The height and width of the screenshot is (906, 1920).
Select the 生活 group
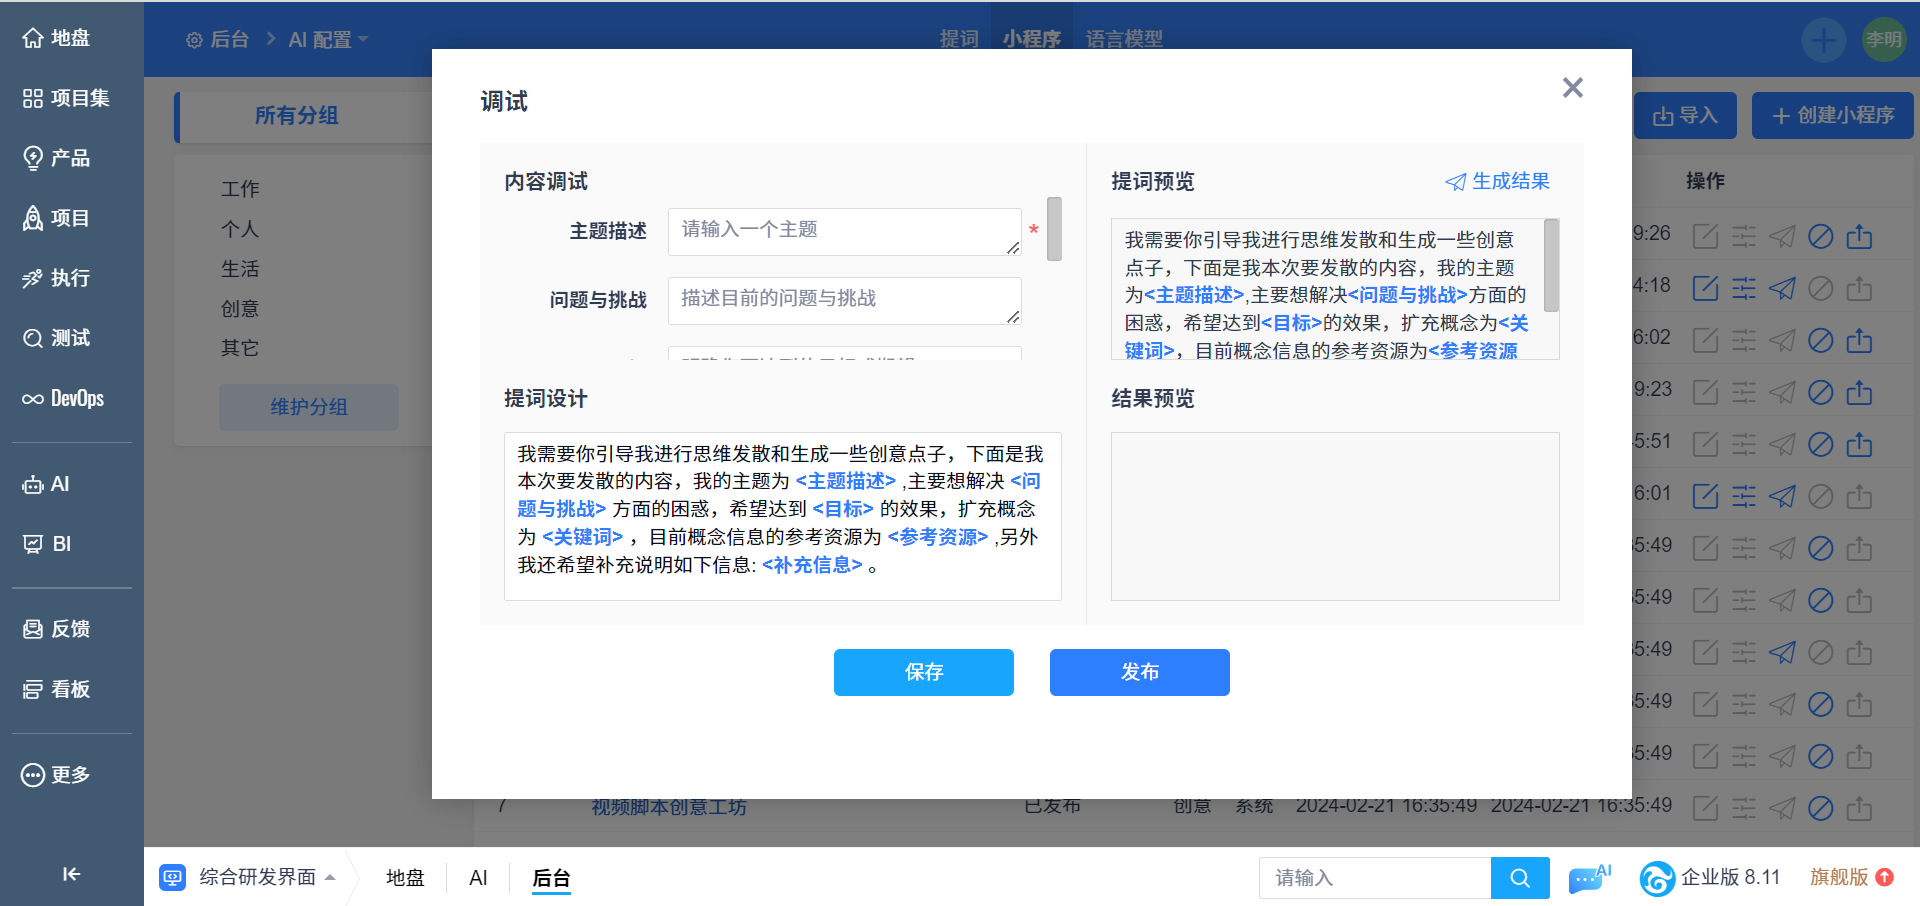[x=240, y=269]
